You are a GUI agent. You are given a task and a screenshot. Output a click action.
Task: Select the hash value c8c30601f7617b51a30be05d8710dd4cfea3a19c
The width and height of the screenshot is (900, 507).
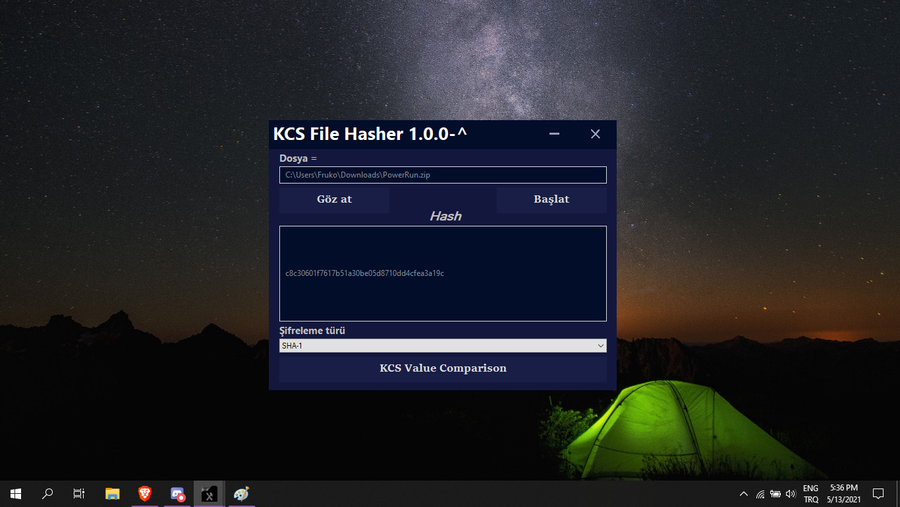[364, 273]
